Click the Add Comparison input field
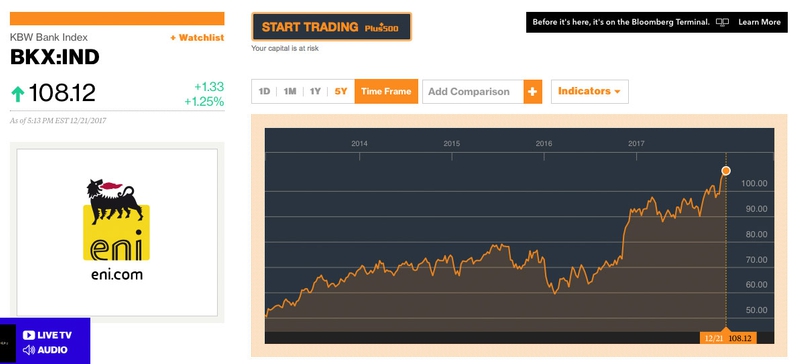800x364 pixels. tap(473, 91)
